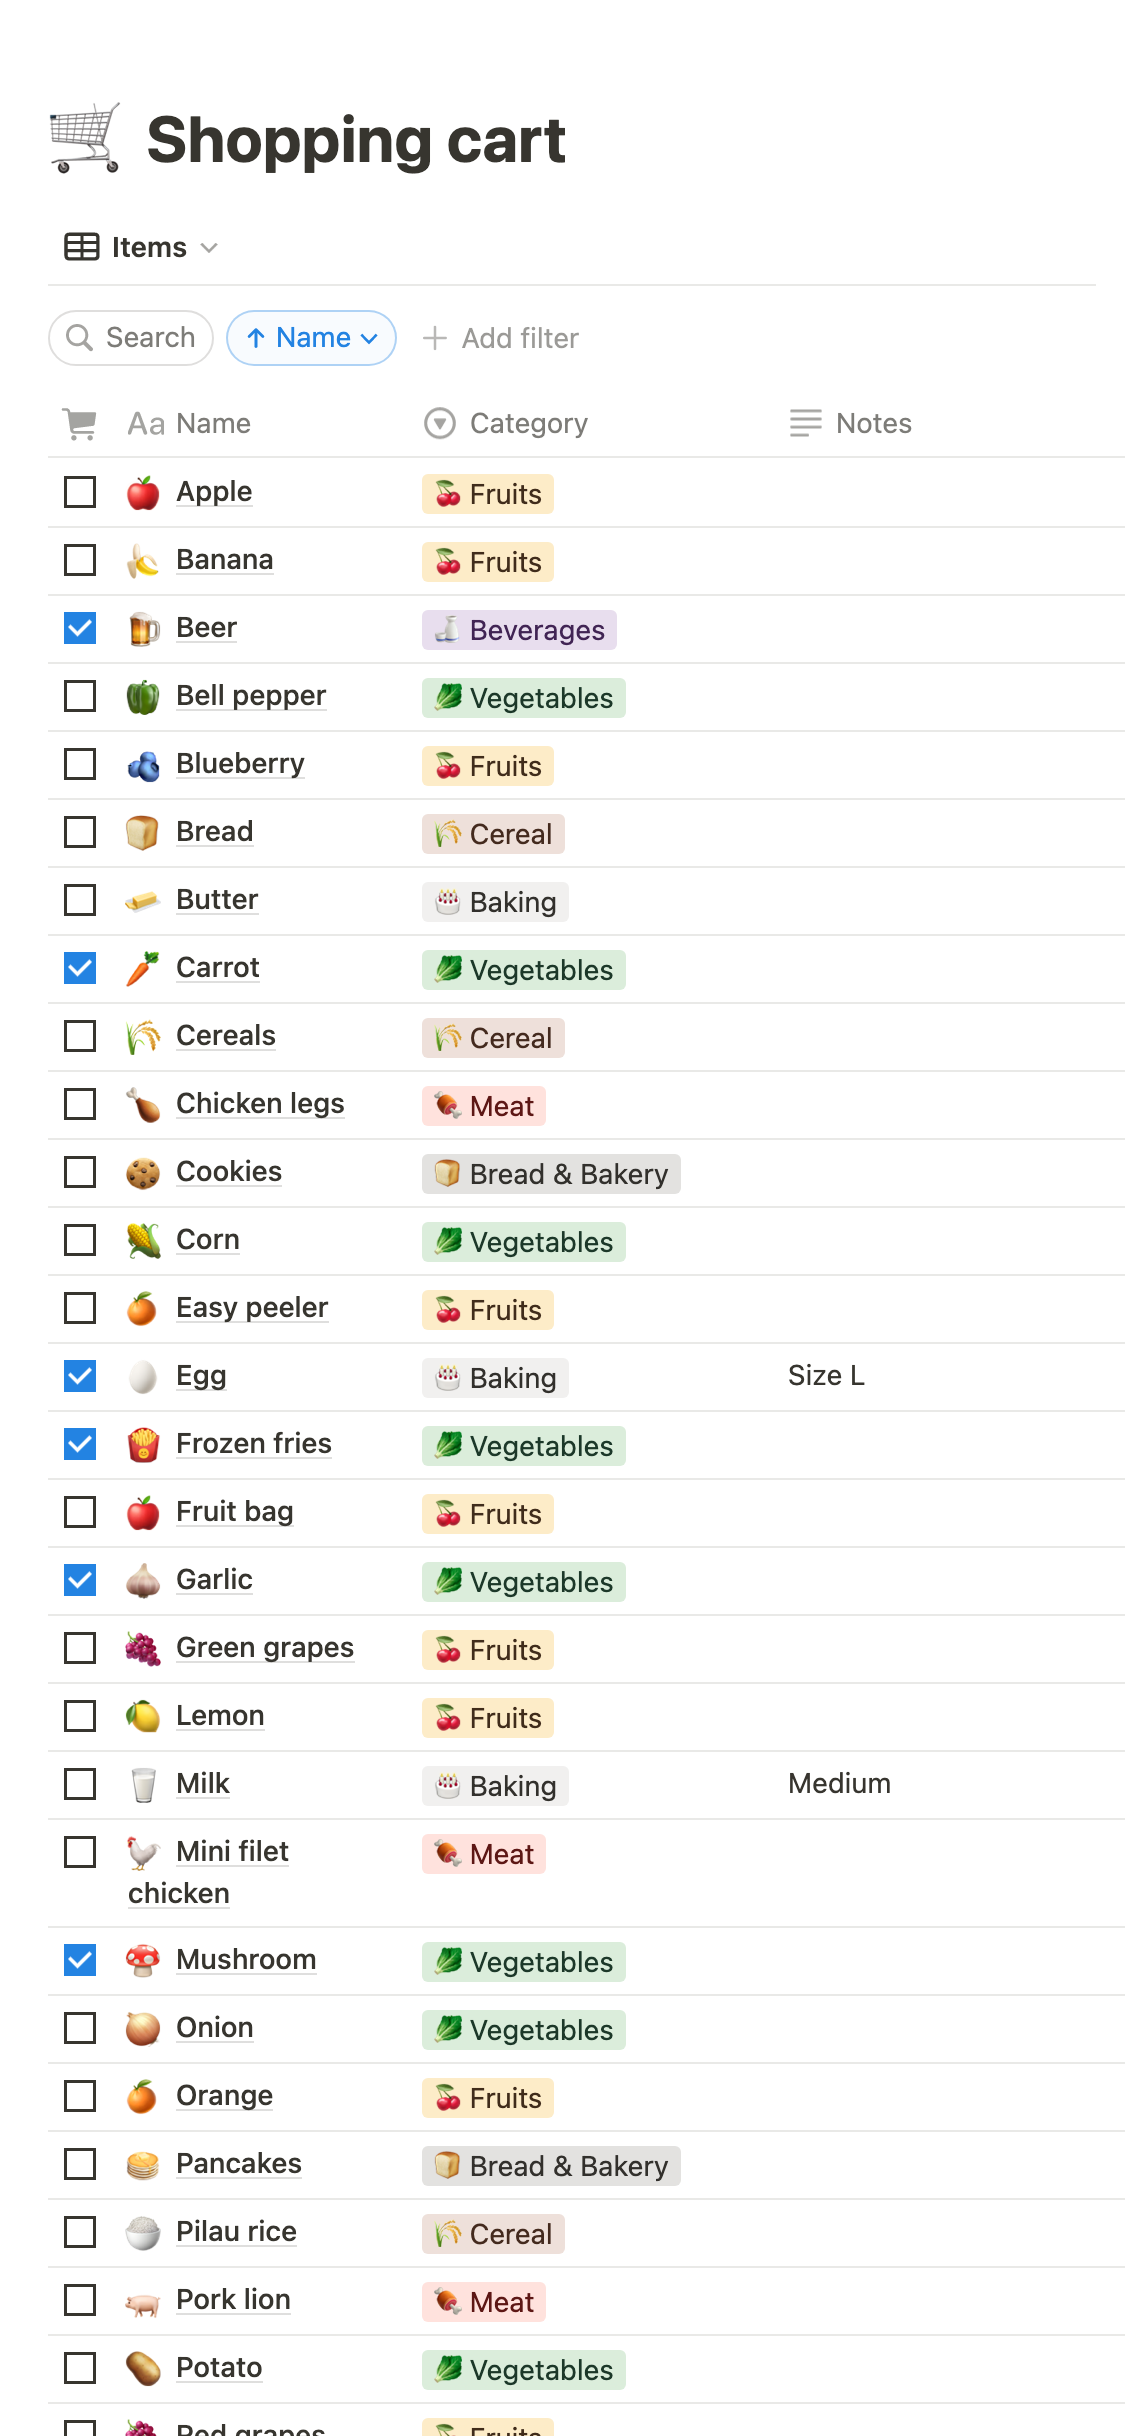Click the apple emoji next to Apple
This screenshot has height=2436, width=1125.
(x=143, y=492)
